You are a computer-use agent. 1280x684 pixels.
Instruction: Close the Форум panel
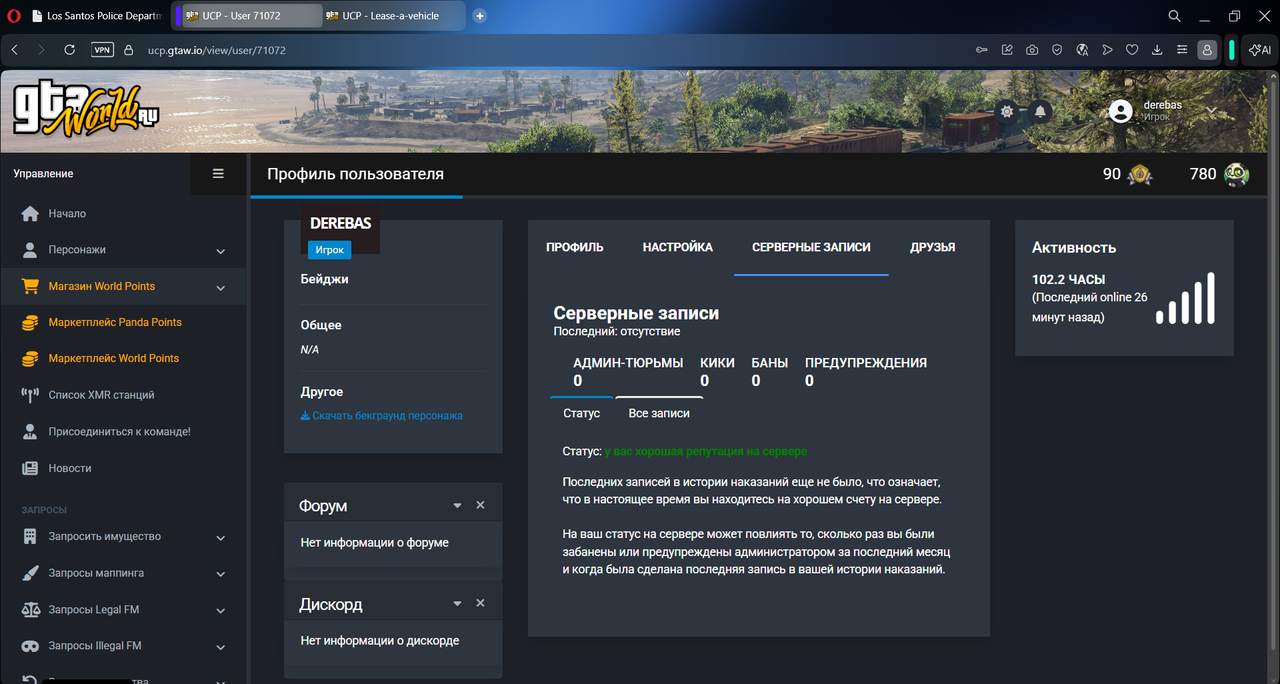480,506
